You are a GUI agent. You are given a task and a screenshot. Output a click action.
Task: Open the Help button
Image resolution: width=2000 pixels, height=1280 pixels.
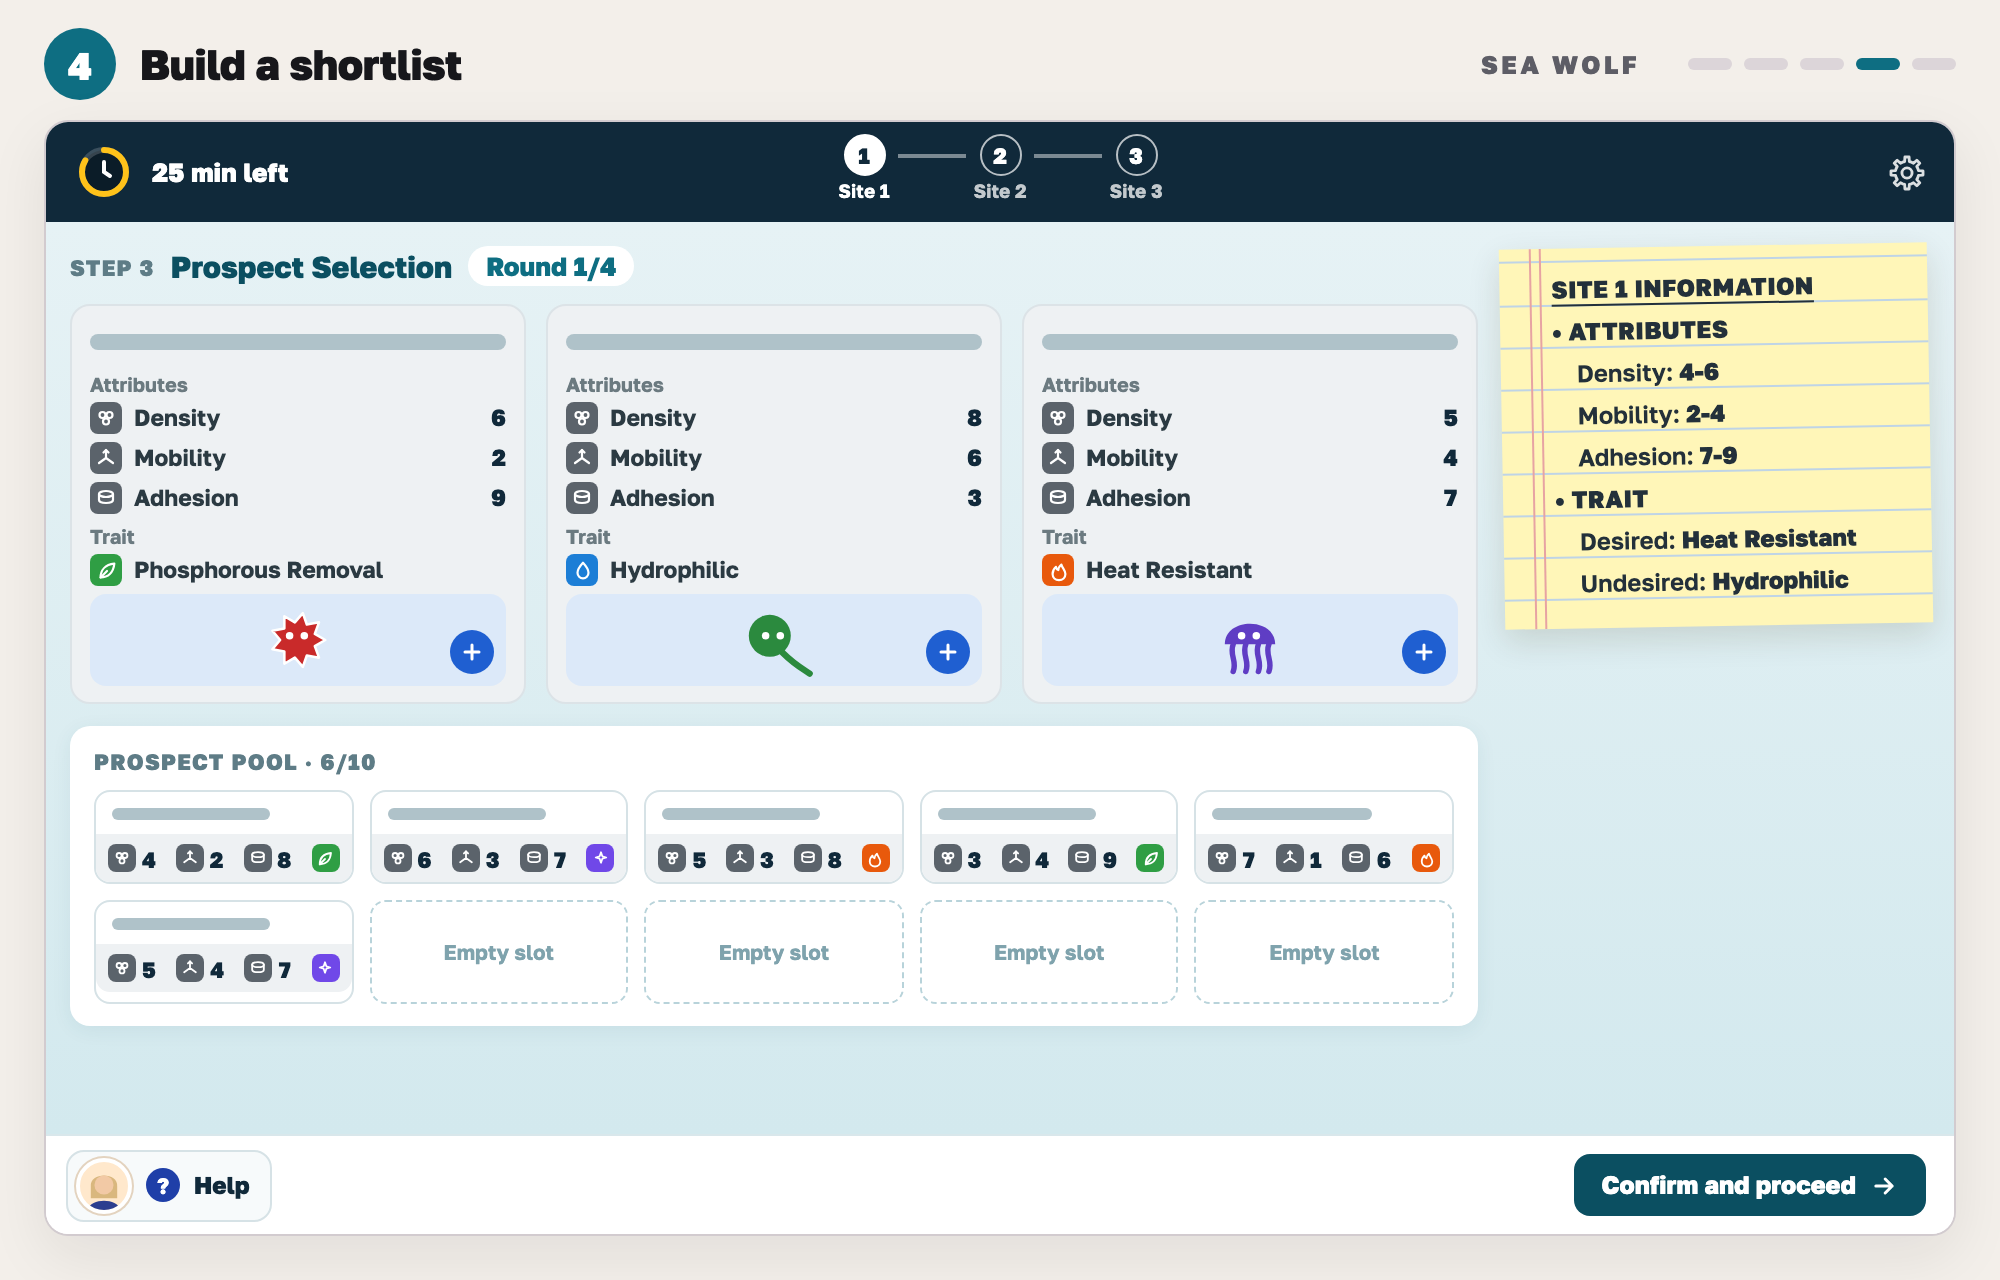tap(169, 1186)
